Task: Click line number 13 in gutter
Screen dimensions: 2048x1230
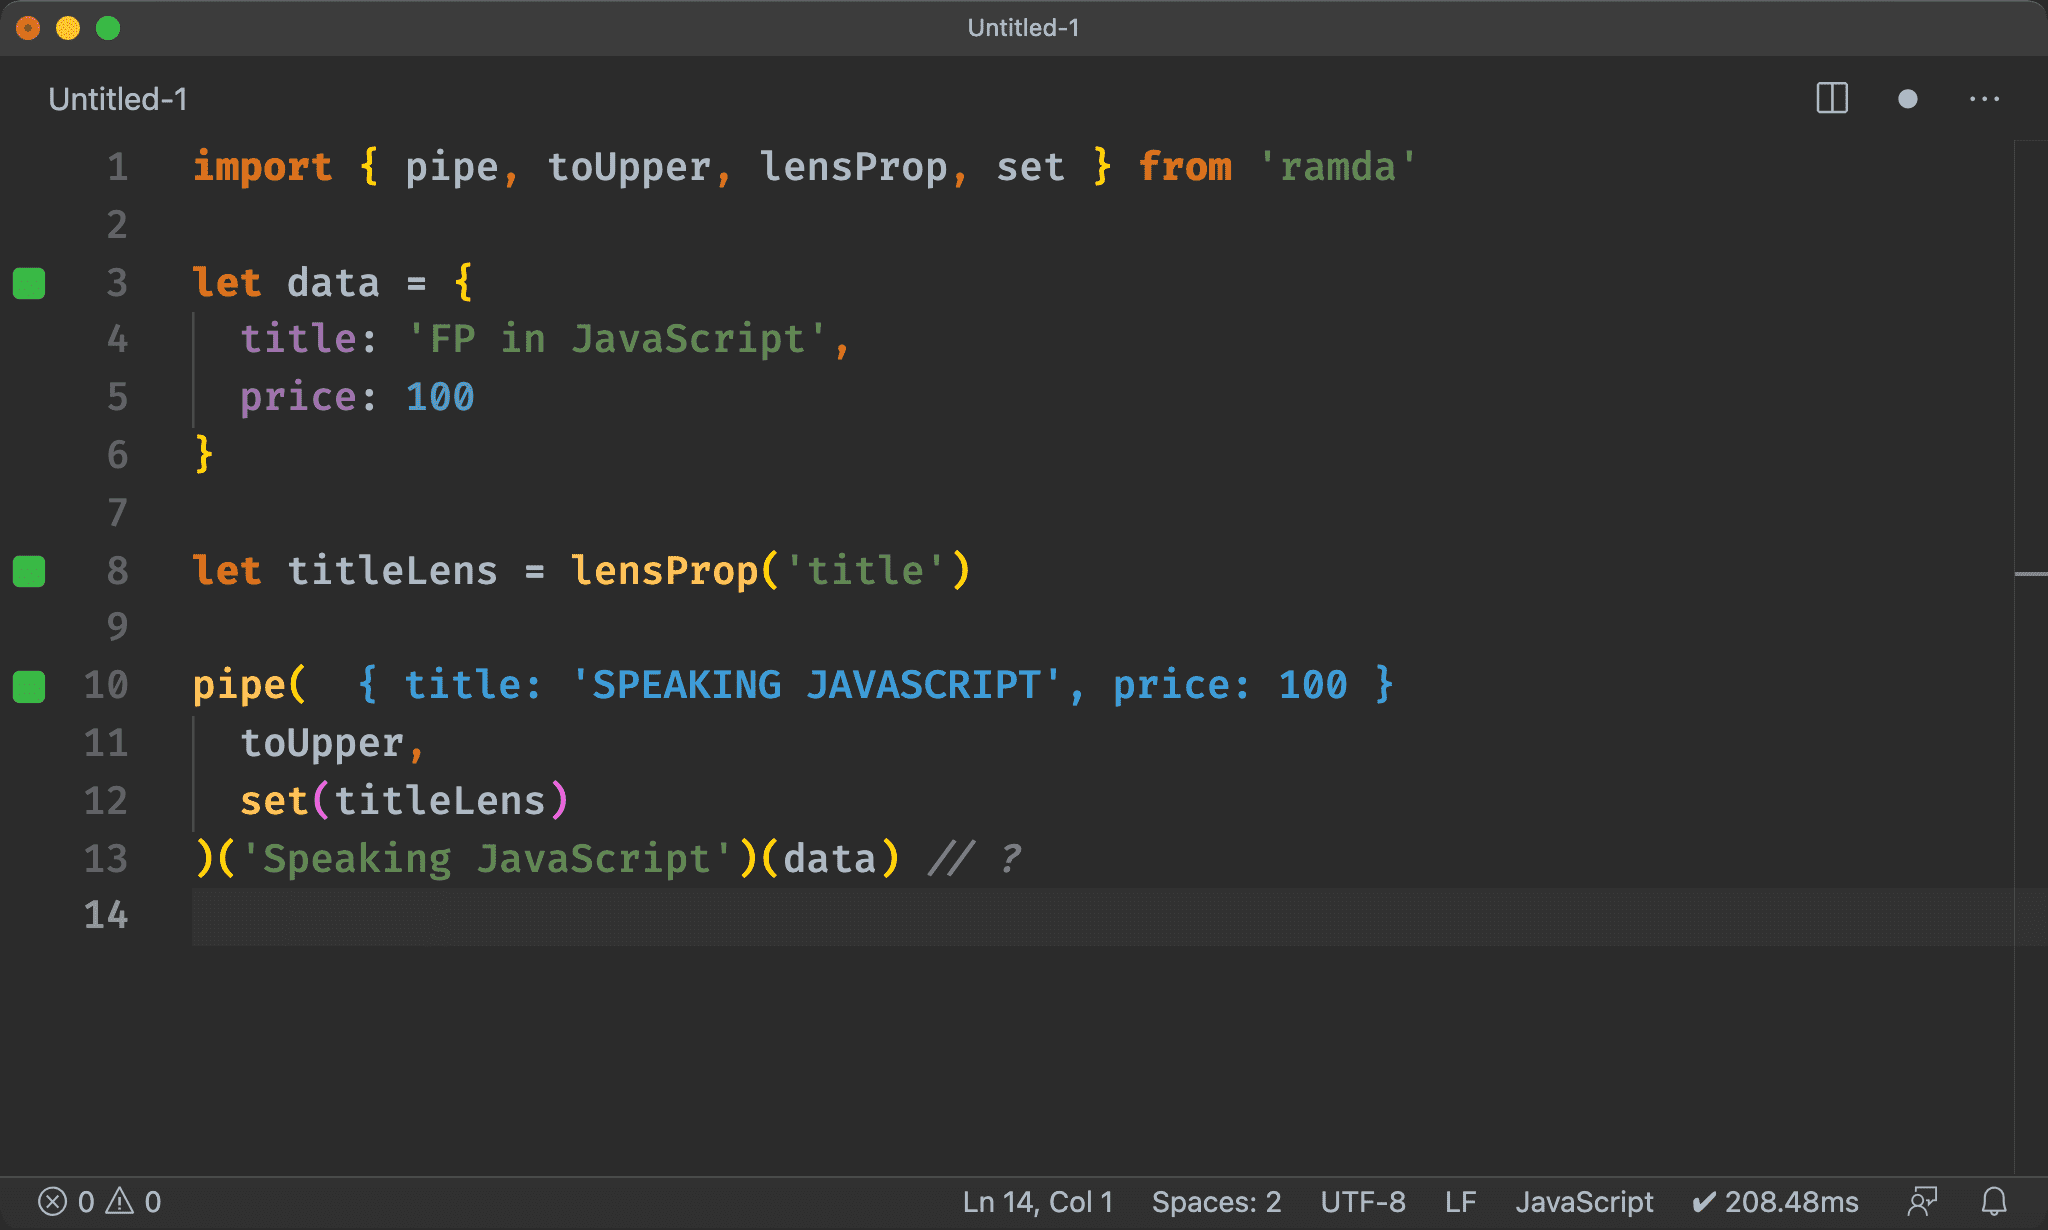Action: point(106,858)
